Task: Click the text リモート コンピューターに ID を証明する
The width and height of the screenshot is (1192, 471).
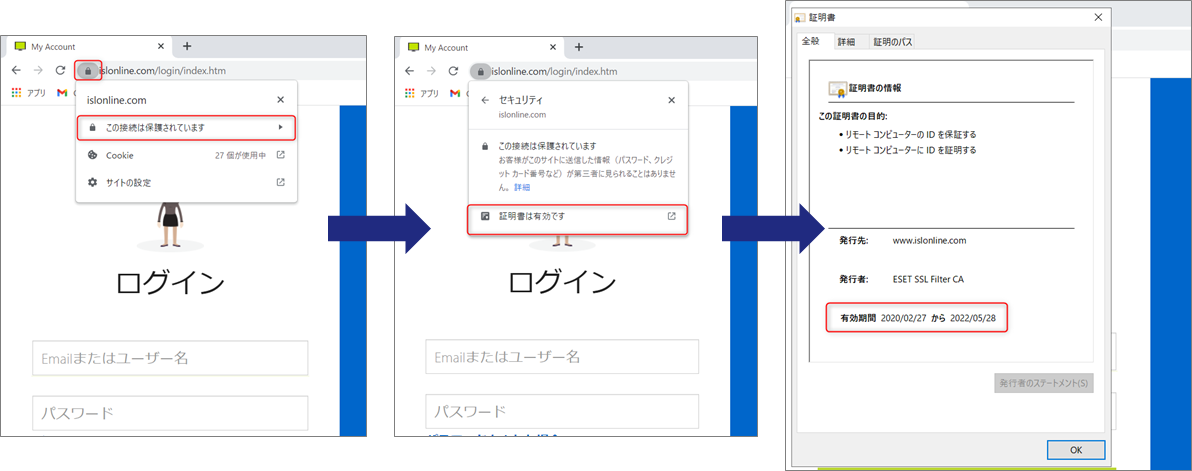Action: click(909, 150)
